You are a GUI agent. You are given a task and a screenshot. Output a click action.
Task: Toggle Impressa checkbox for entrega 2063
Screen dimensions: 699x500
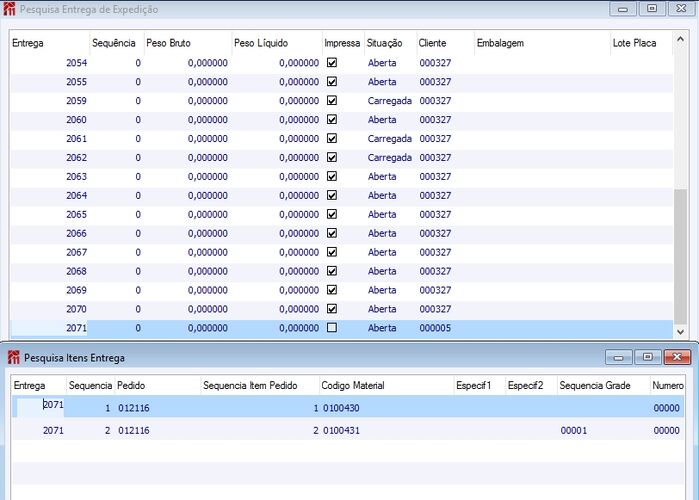332,176
